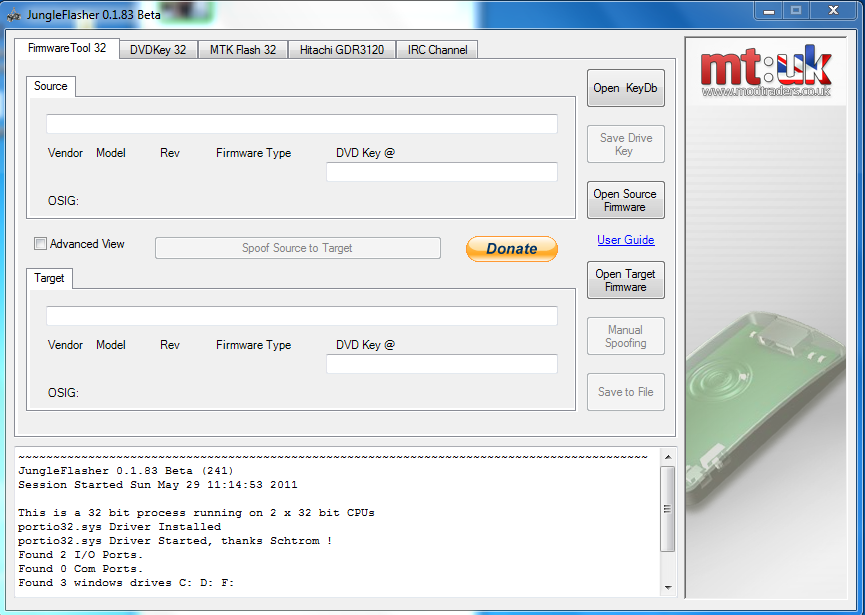Click 'portio32.sys Driver Installed' log line
The image size is (865, 615).
(x=119, y=527)
